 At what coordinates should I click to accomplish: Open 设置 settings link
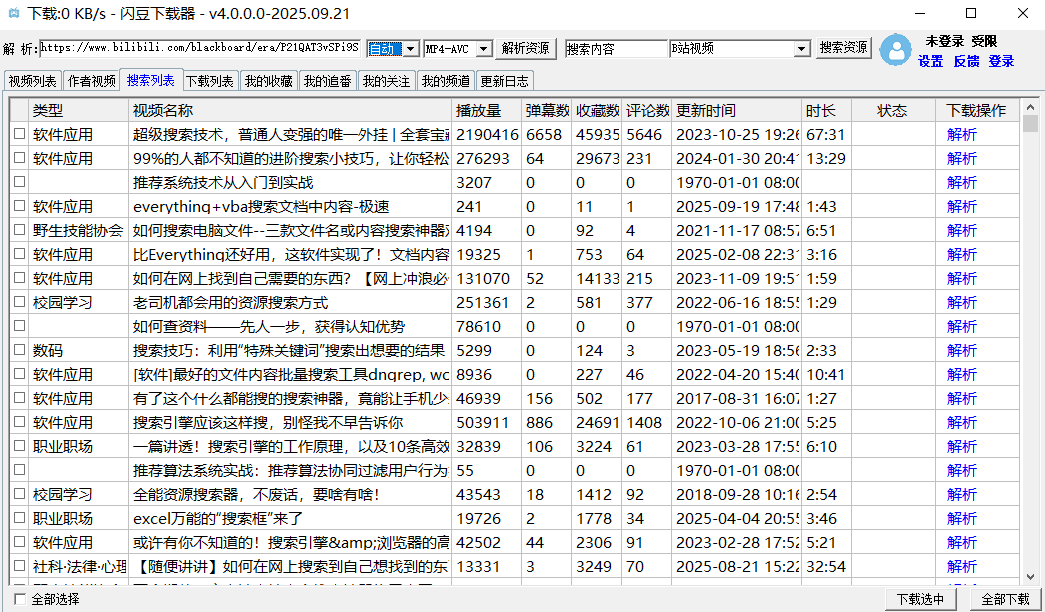[x=930, y=61]
